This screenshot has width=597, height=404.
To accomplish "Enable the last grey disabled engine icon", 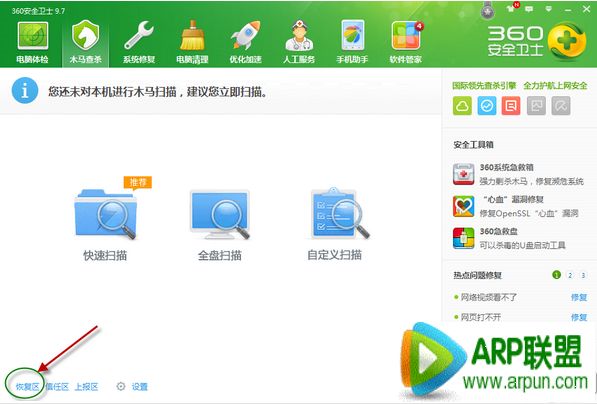I will coord(561,105).
